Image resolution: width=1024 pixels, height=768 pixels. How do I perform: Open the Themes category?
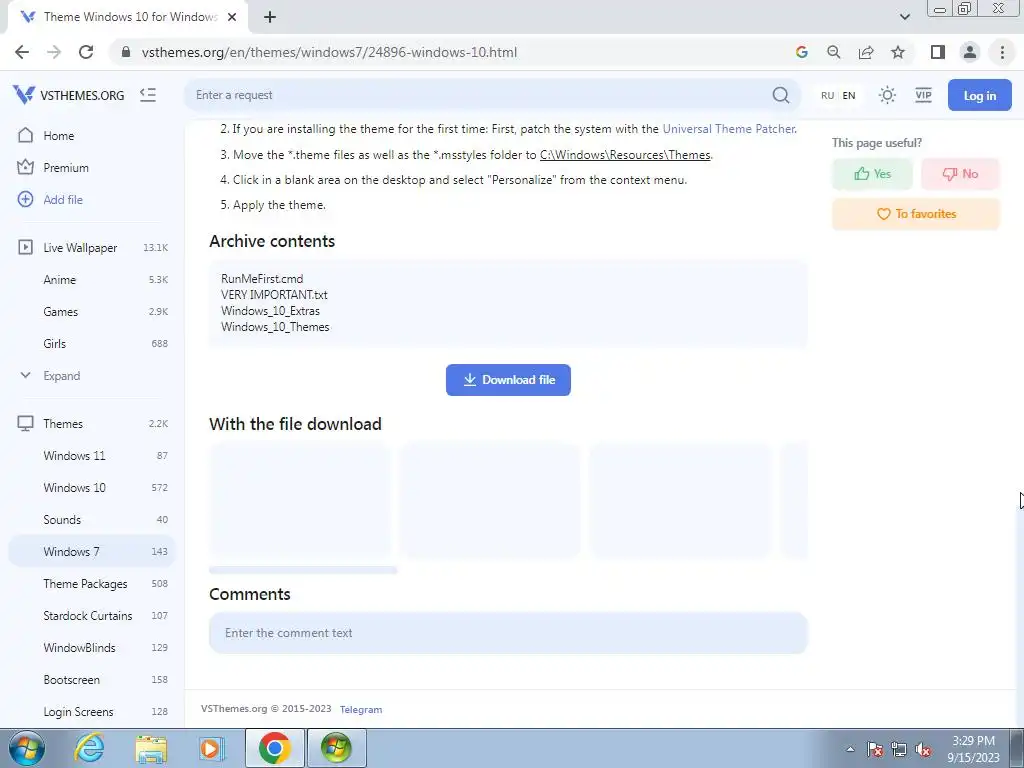pos(92,423)
